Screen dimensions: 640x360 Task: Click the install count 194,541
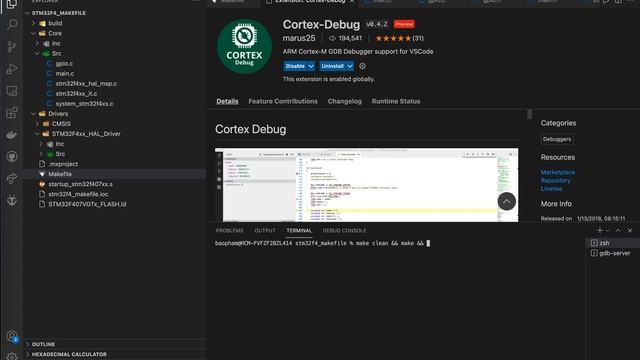(x=345, y=38)
